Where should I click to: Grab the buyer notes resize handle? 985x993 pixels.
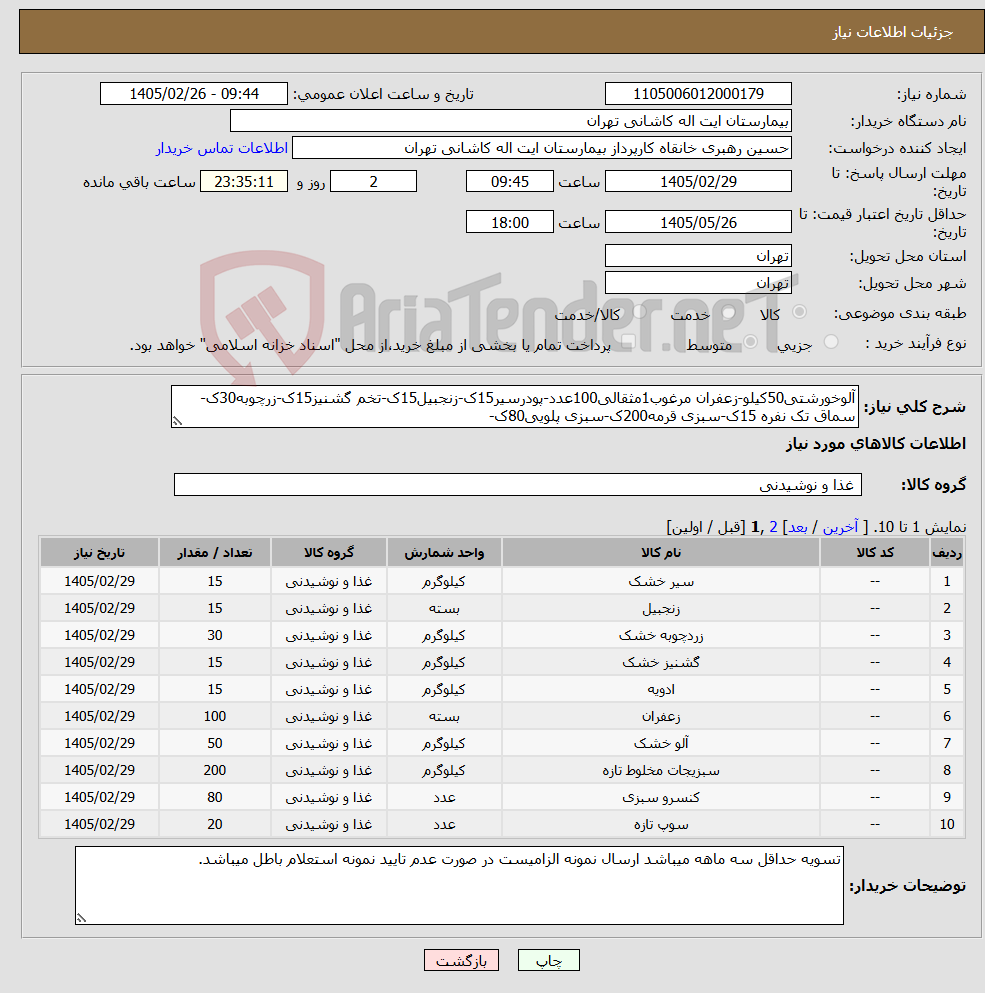[81, 918]
